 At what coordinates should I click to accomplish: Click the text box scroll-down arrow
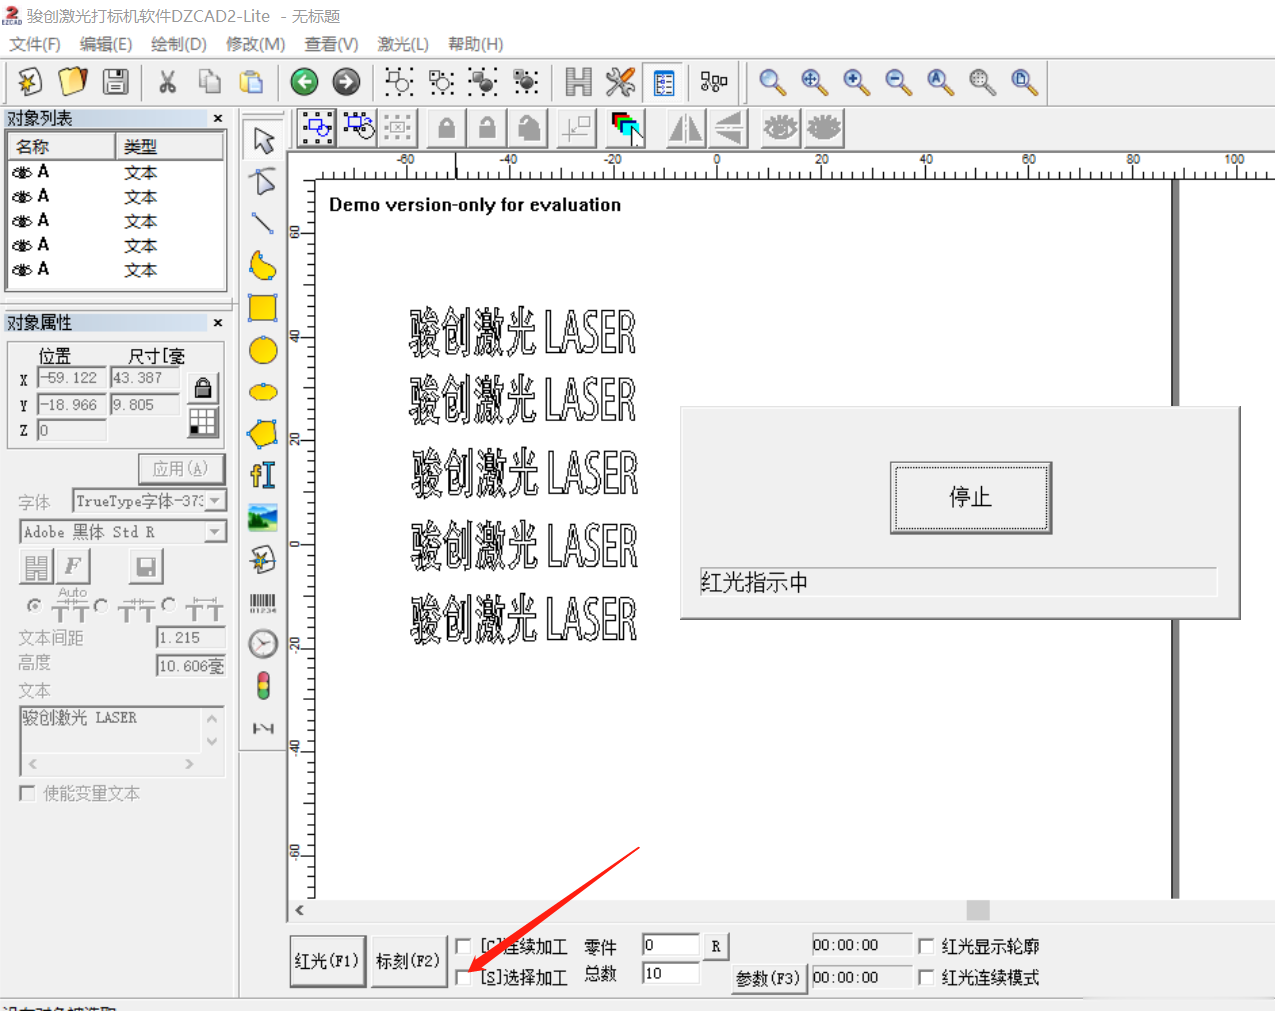212,742
